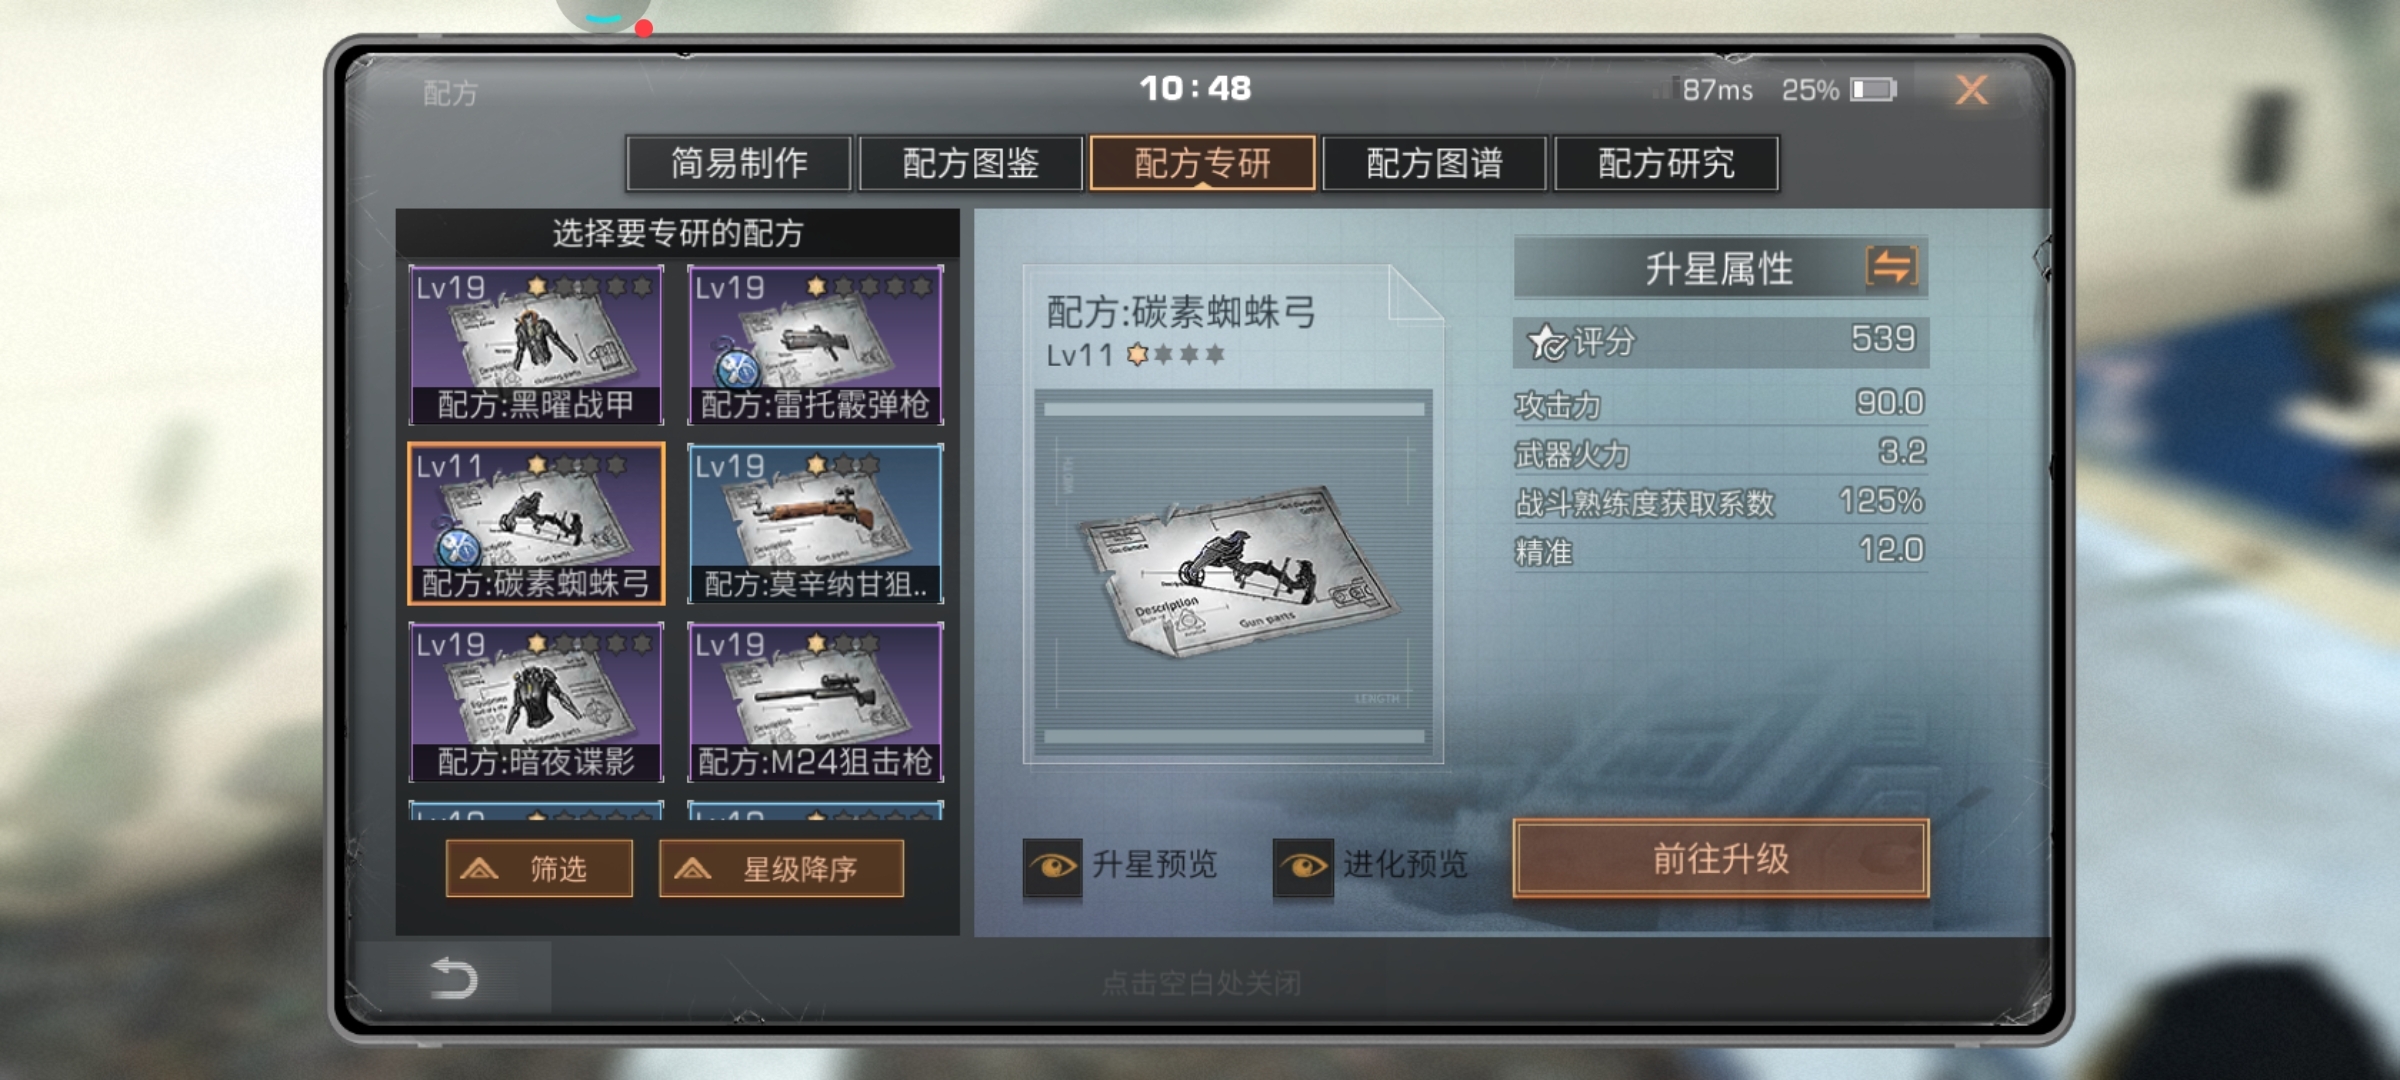2400x1080 pixels.
Task: Select the 配方:M24狙击枪 recipe card
Action: [x=815, y=702]
